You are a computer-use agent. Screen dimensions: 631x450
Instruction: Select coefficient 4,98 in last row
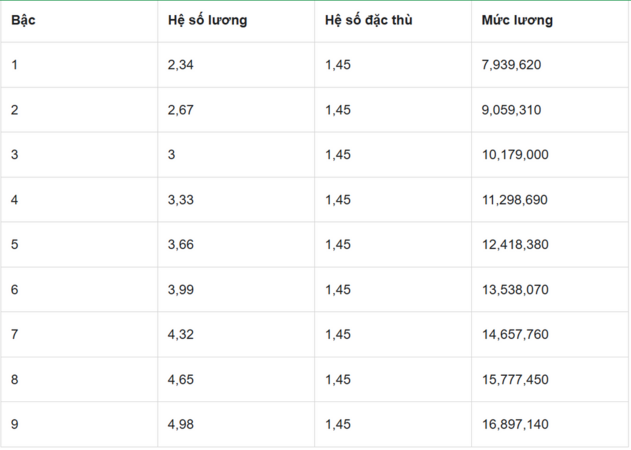pos(181,424)
